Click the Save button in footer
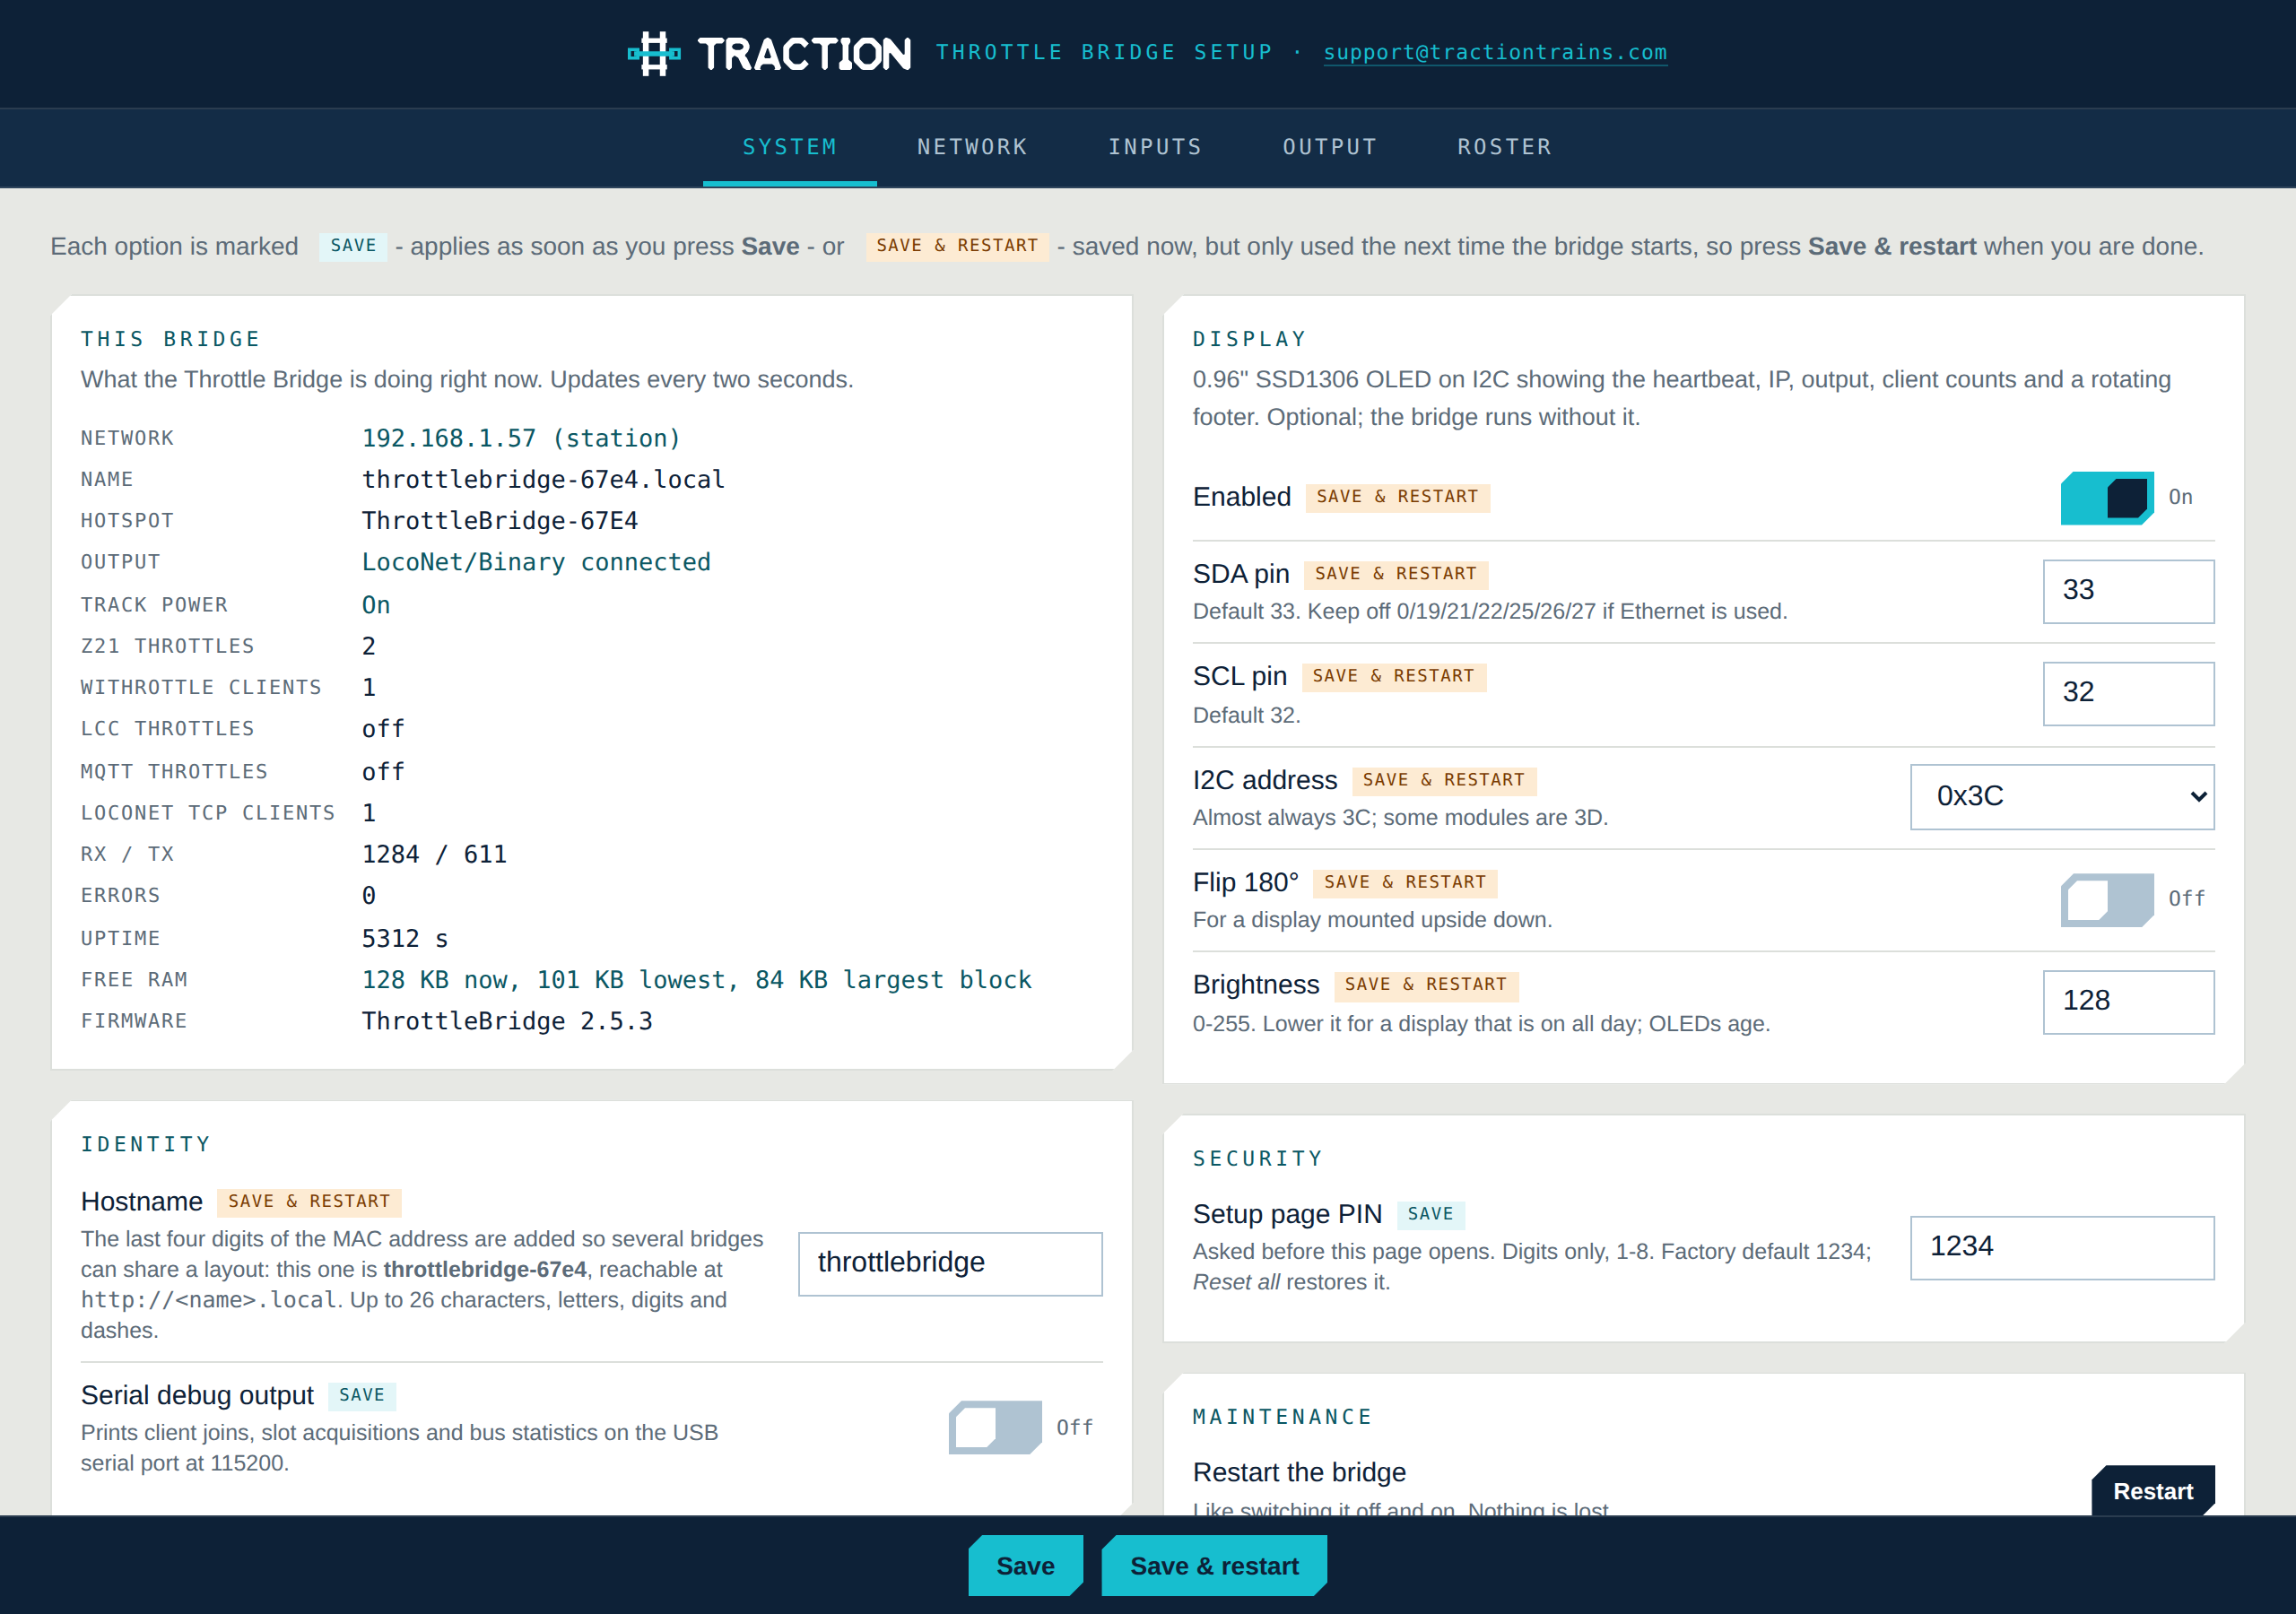The width and height of the screenshot is (2296, 1614). click(1025, 1566)
